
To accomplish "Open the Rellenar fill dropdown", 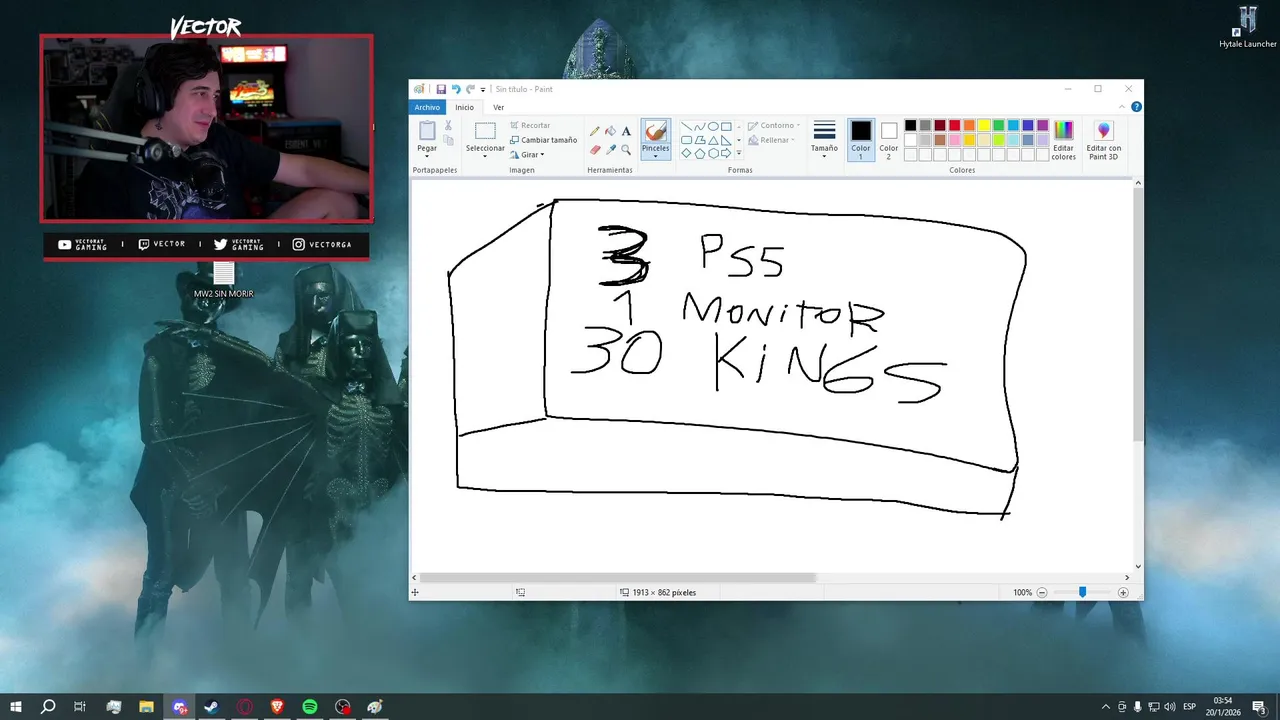I will click(770, 140).
